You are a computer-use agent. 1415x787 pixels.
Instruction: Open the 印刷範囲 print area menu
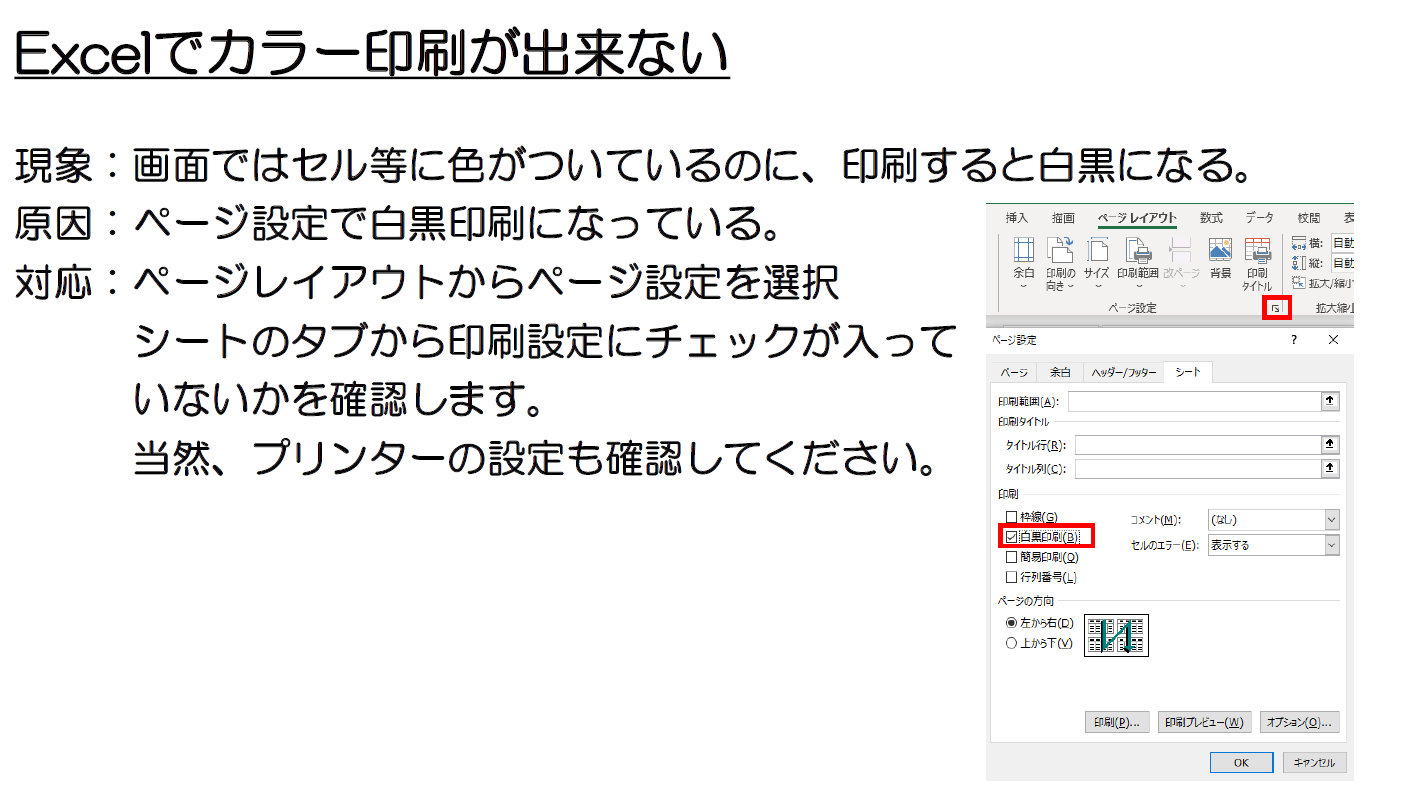[x=1138, y=264]
